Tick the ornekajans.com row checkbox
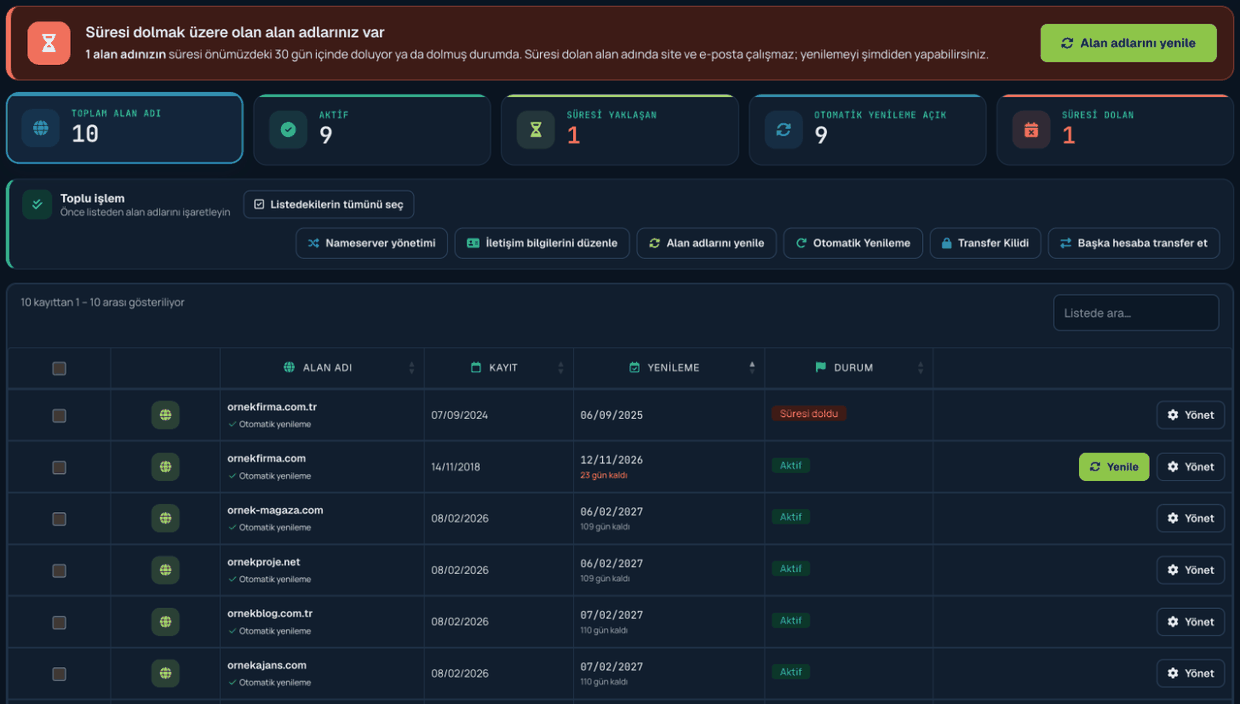This screenshot has height=704, width=1240. (x=59, y=674)
